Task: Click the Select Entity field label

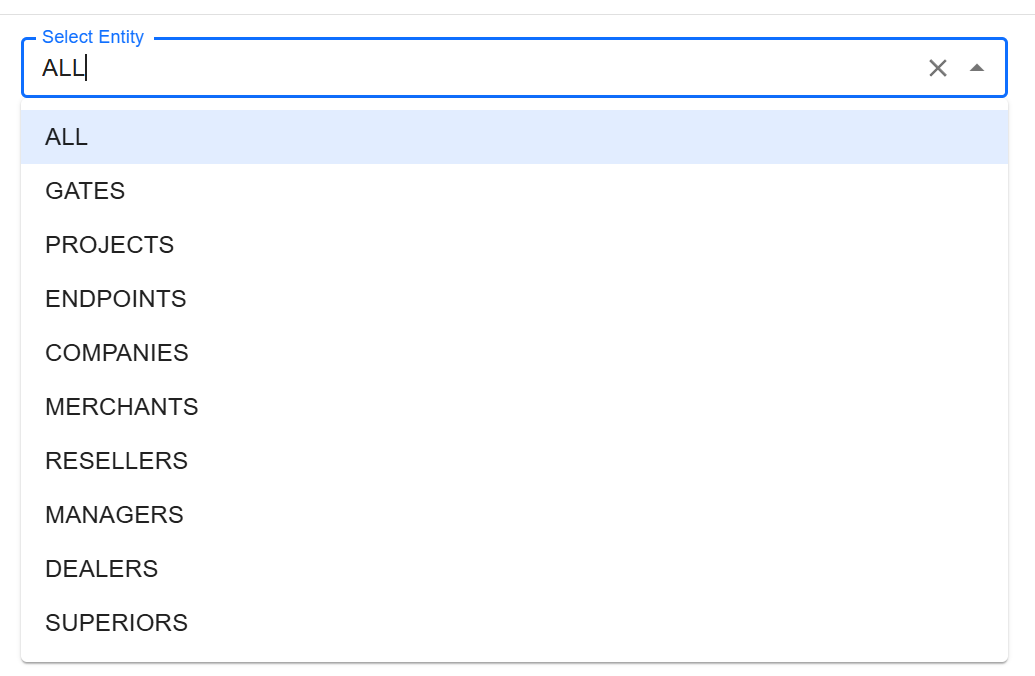Action: 93,37
